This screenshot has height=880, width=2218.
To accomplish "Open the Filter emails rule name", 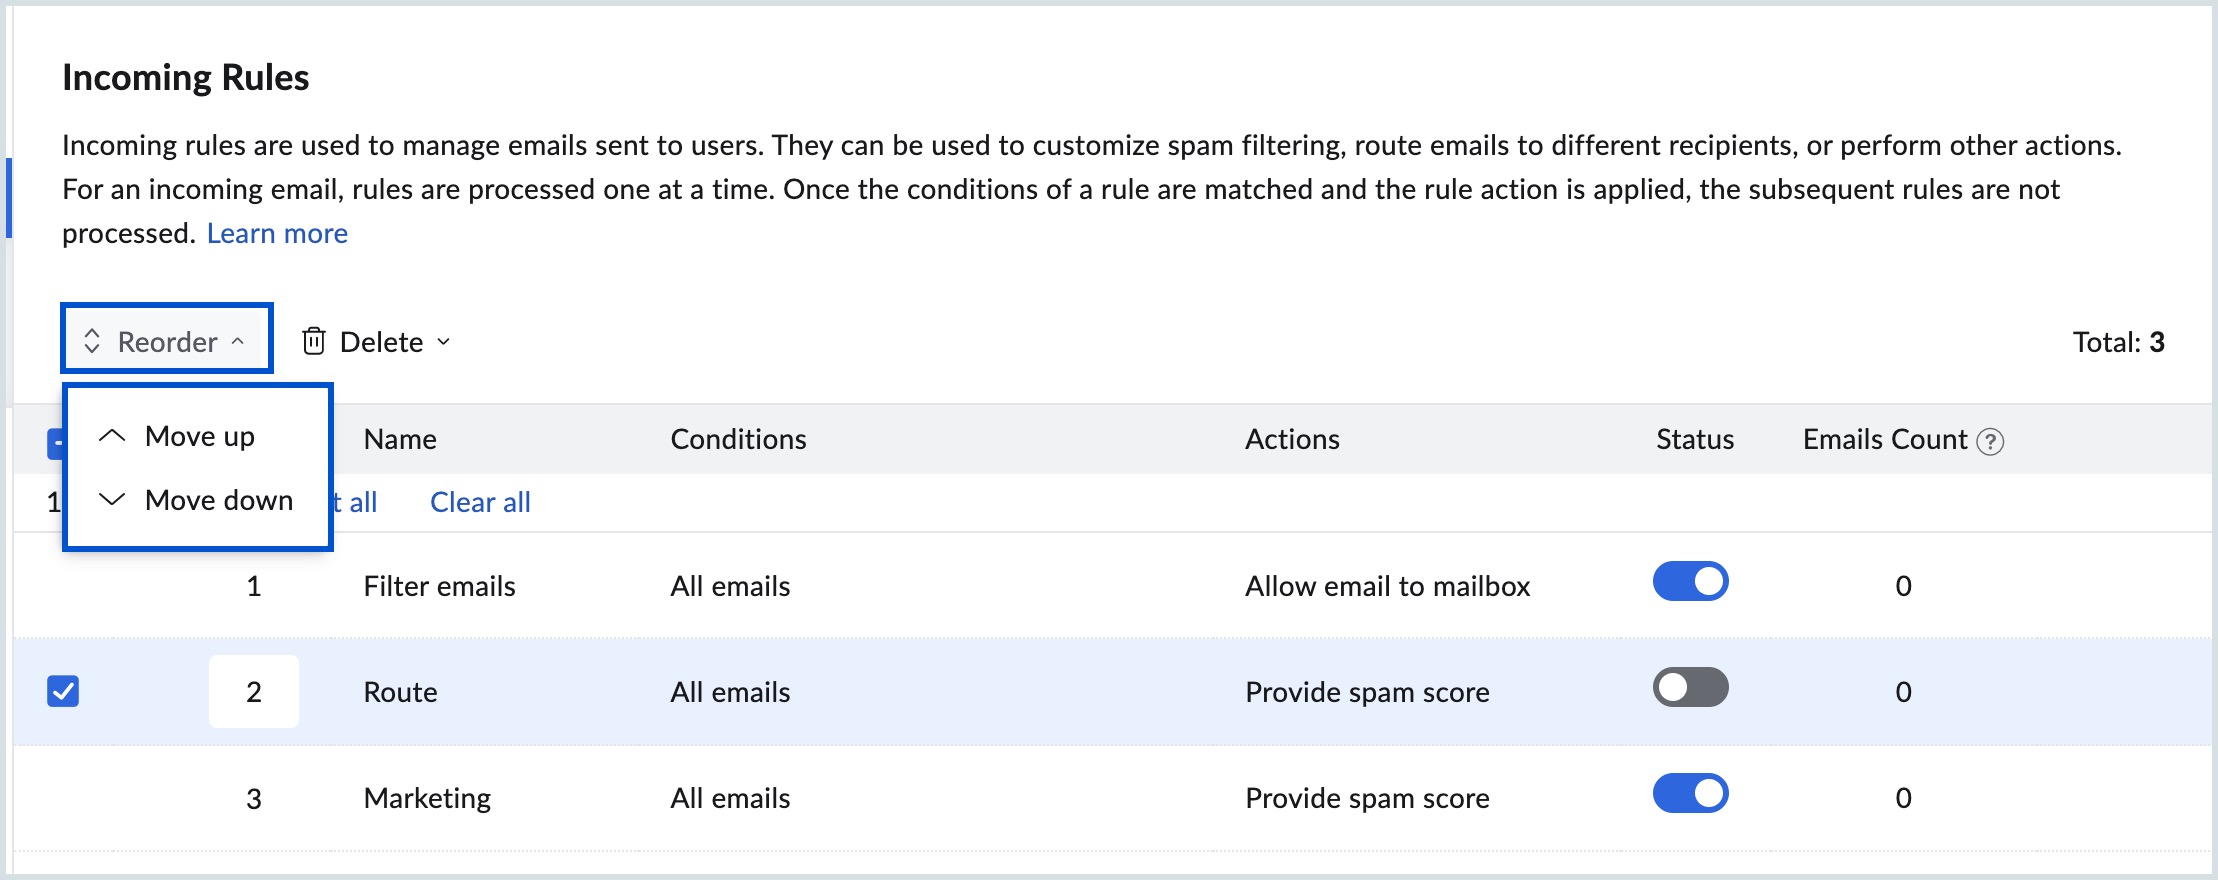I will (x=439, y=586).
